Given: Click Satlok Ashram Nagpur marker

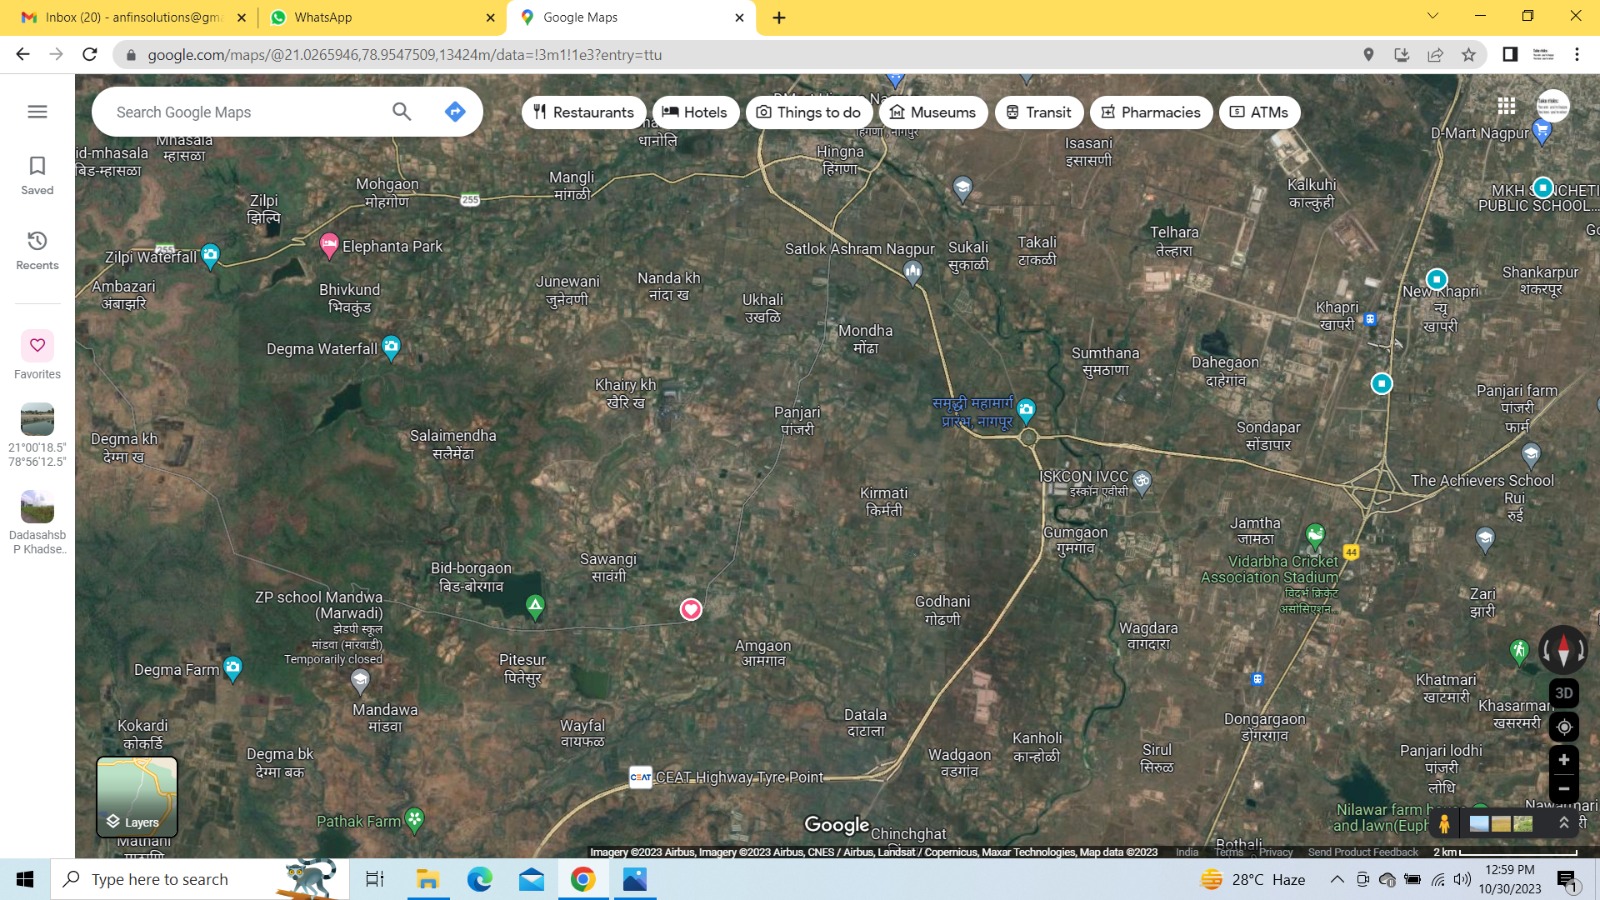Looking at the screenshot, I should pos(912,271).
